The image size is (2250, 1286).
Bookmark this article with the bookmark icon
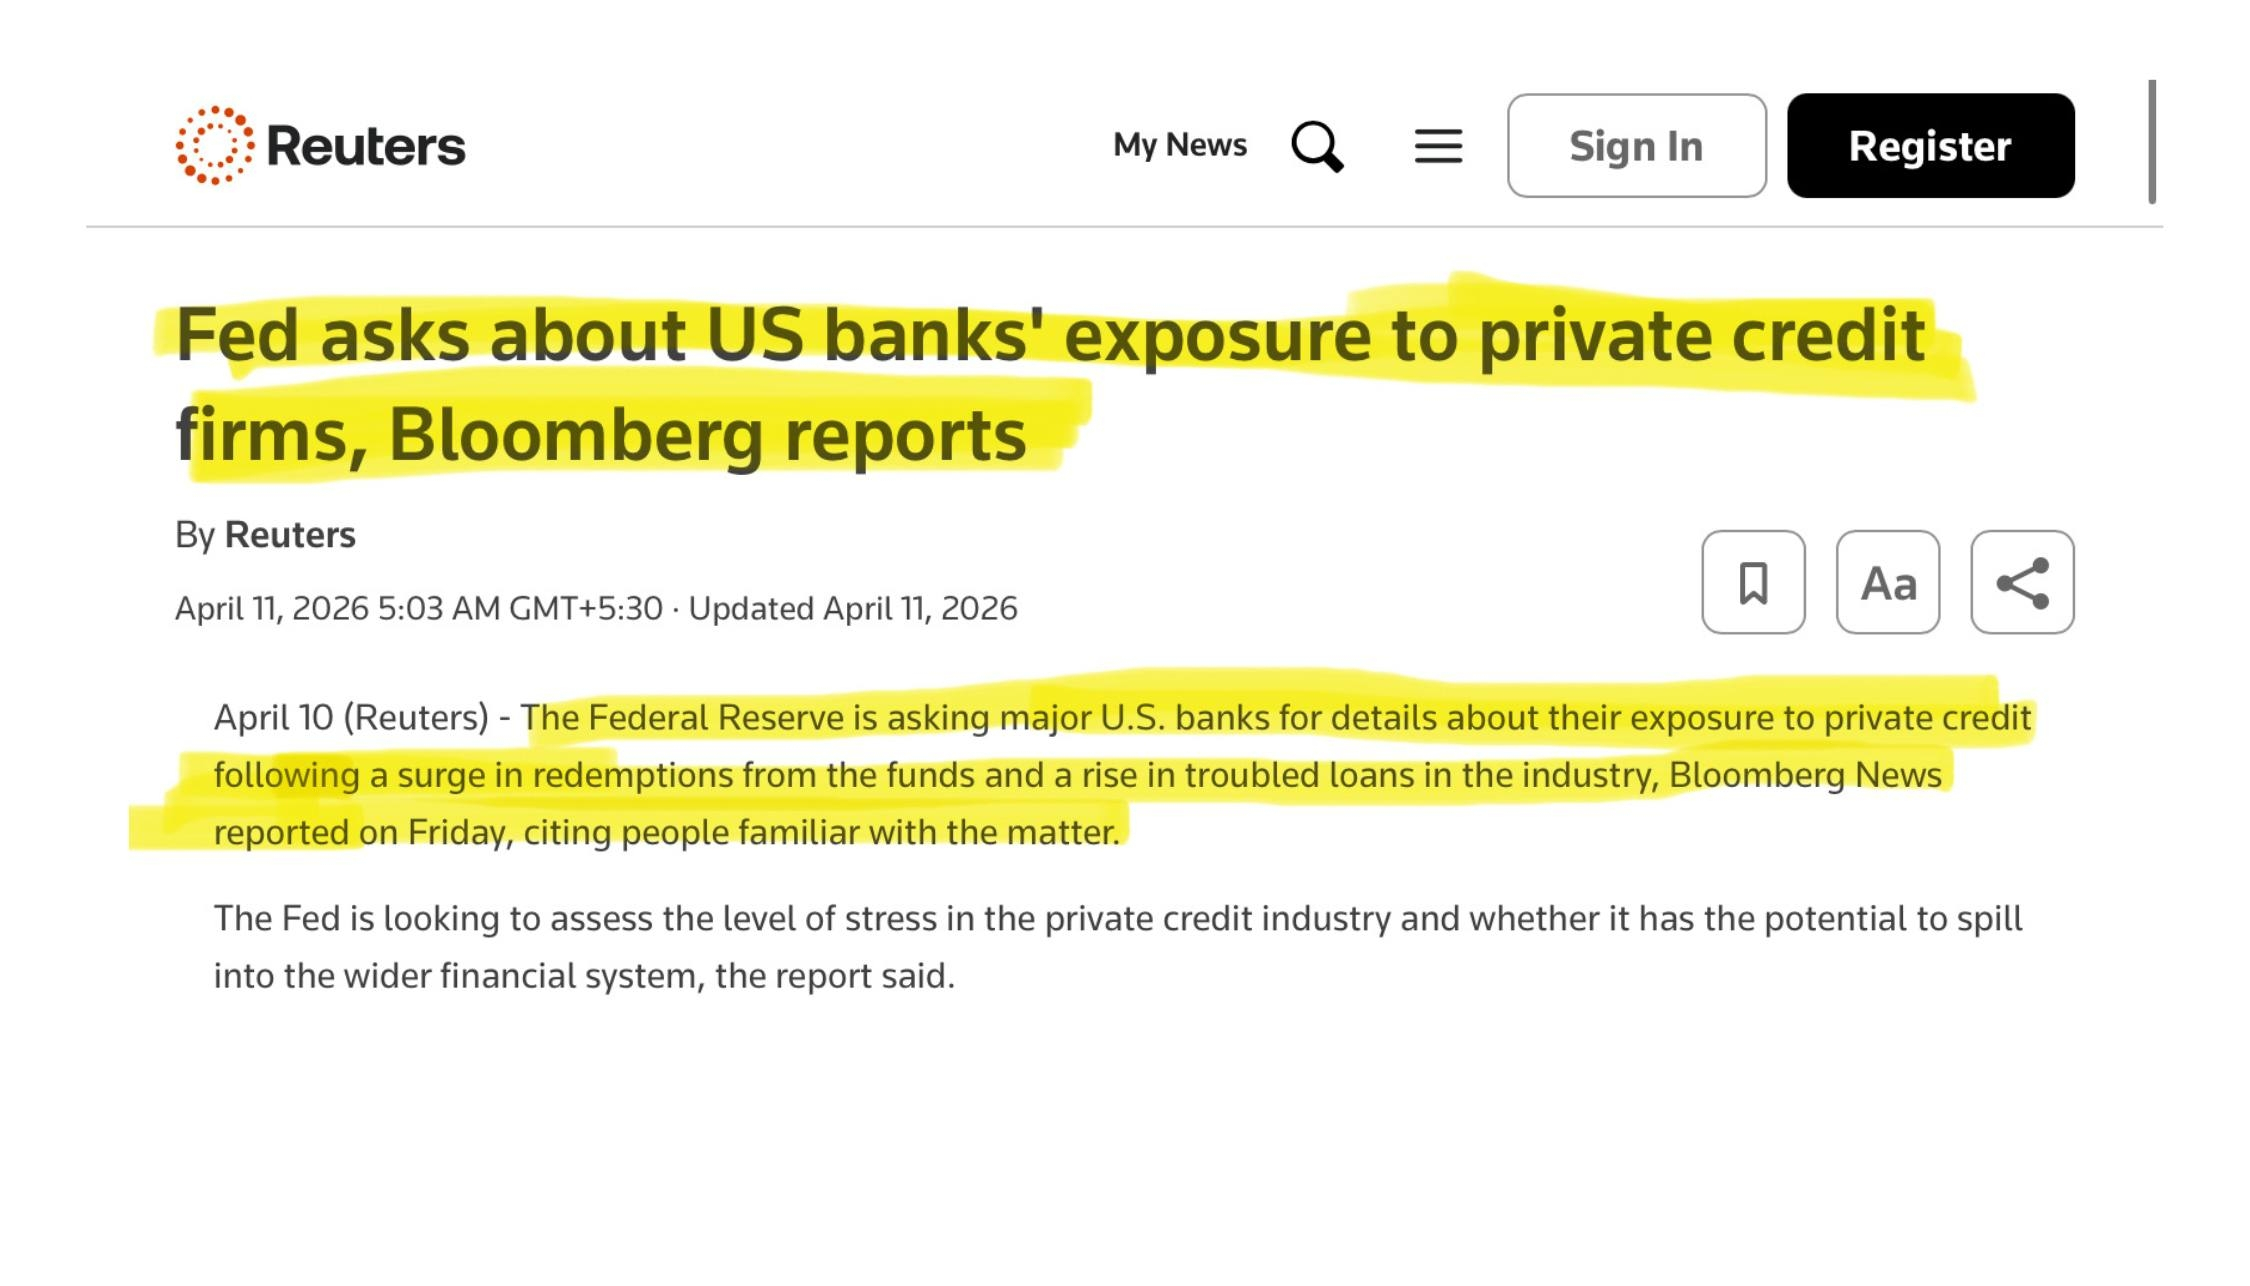[1753, 582]
